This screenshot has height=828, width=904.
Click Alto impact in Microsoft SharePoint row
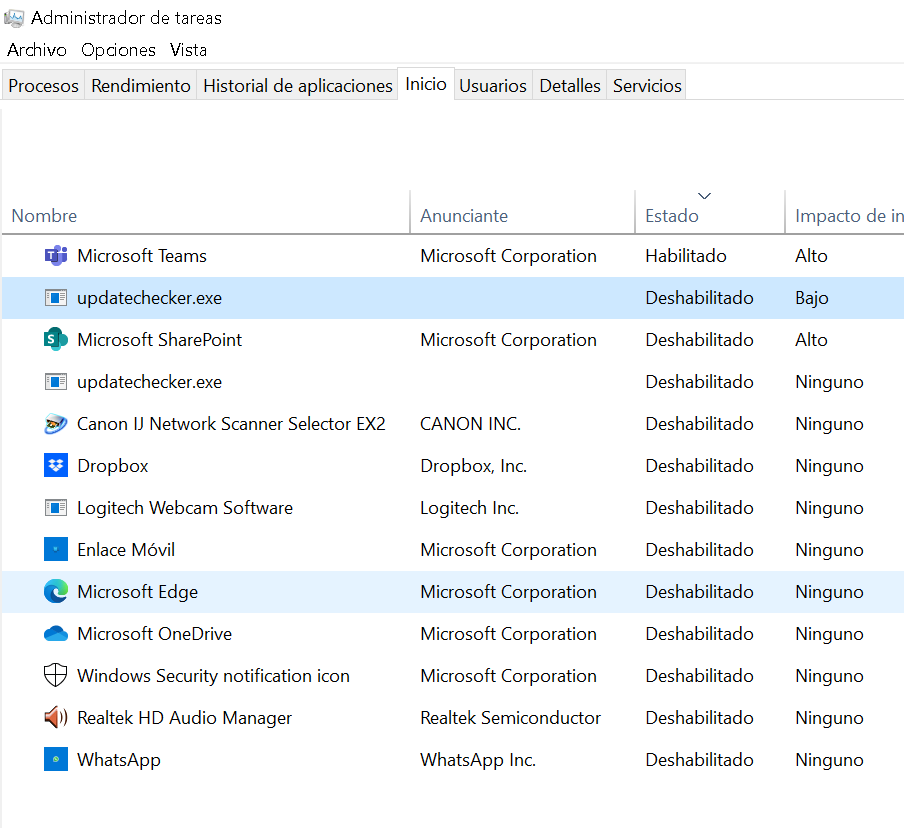click(811, 340)
